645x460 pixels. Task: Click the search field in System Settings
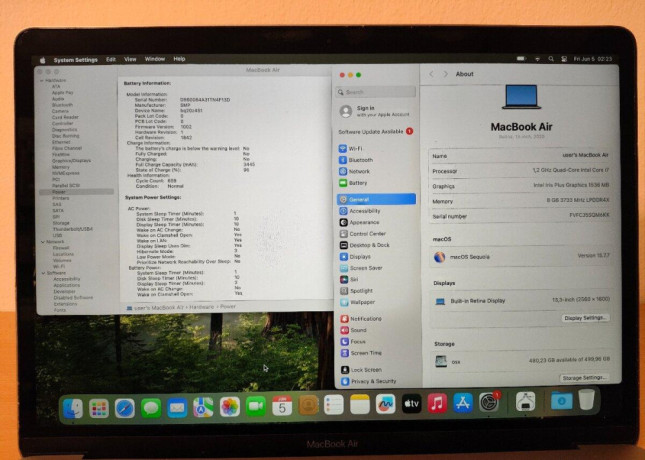[x=376, y=92]
